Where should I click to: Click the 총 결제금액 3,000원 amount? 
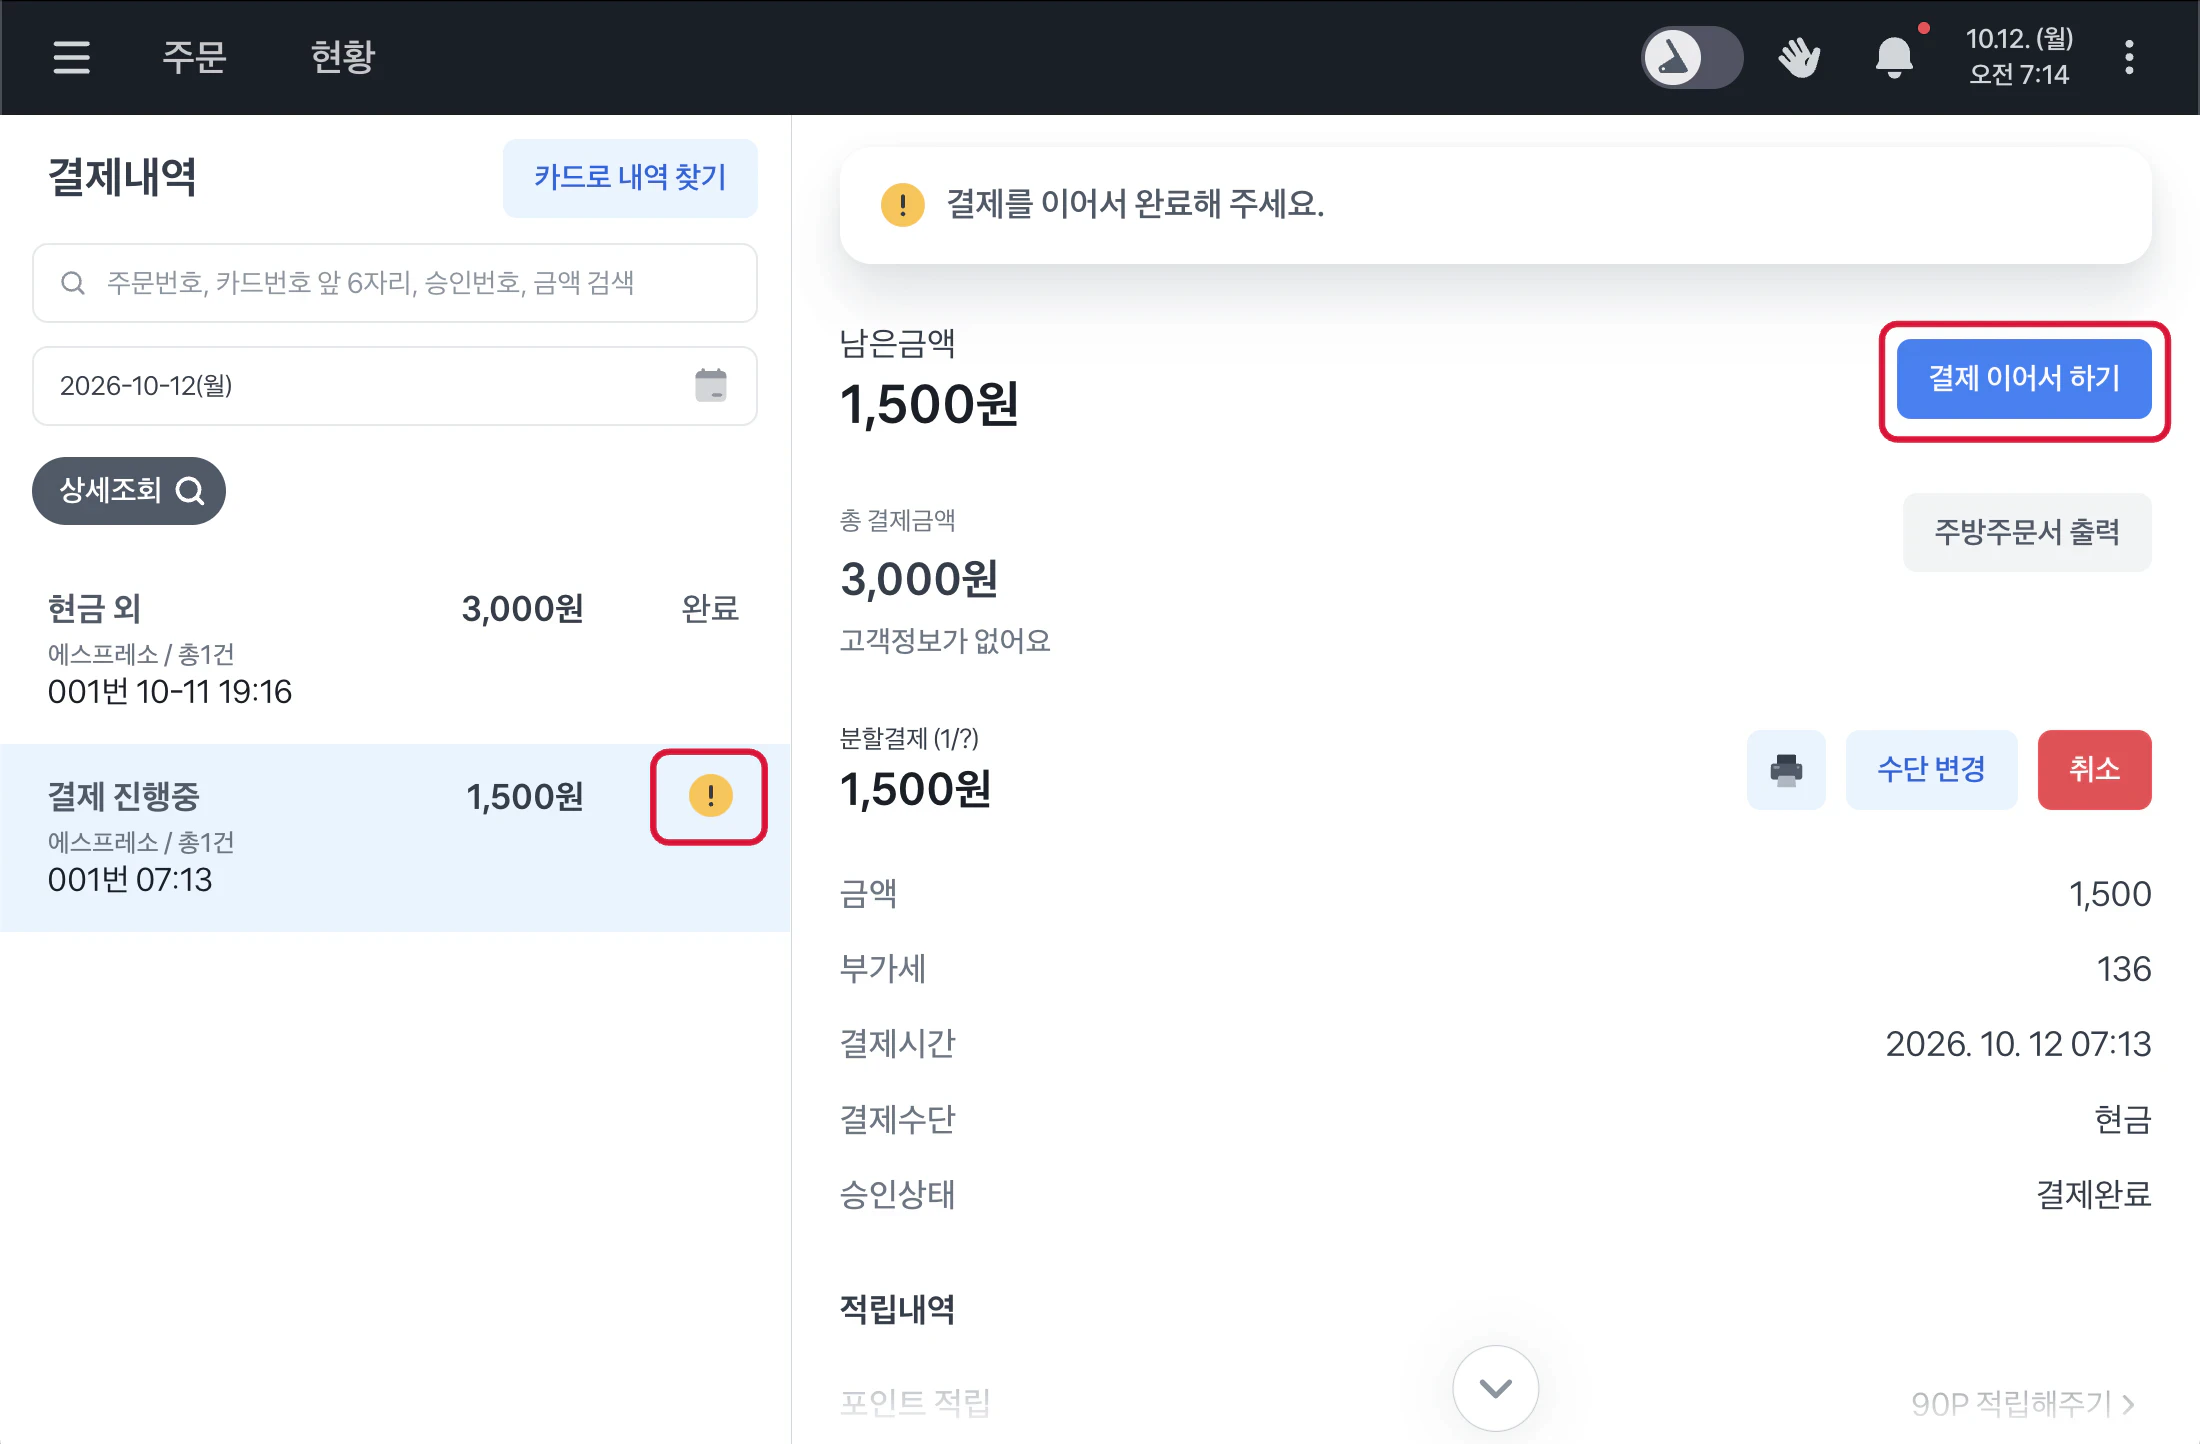click(919, 579)
